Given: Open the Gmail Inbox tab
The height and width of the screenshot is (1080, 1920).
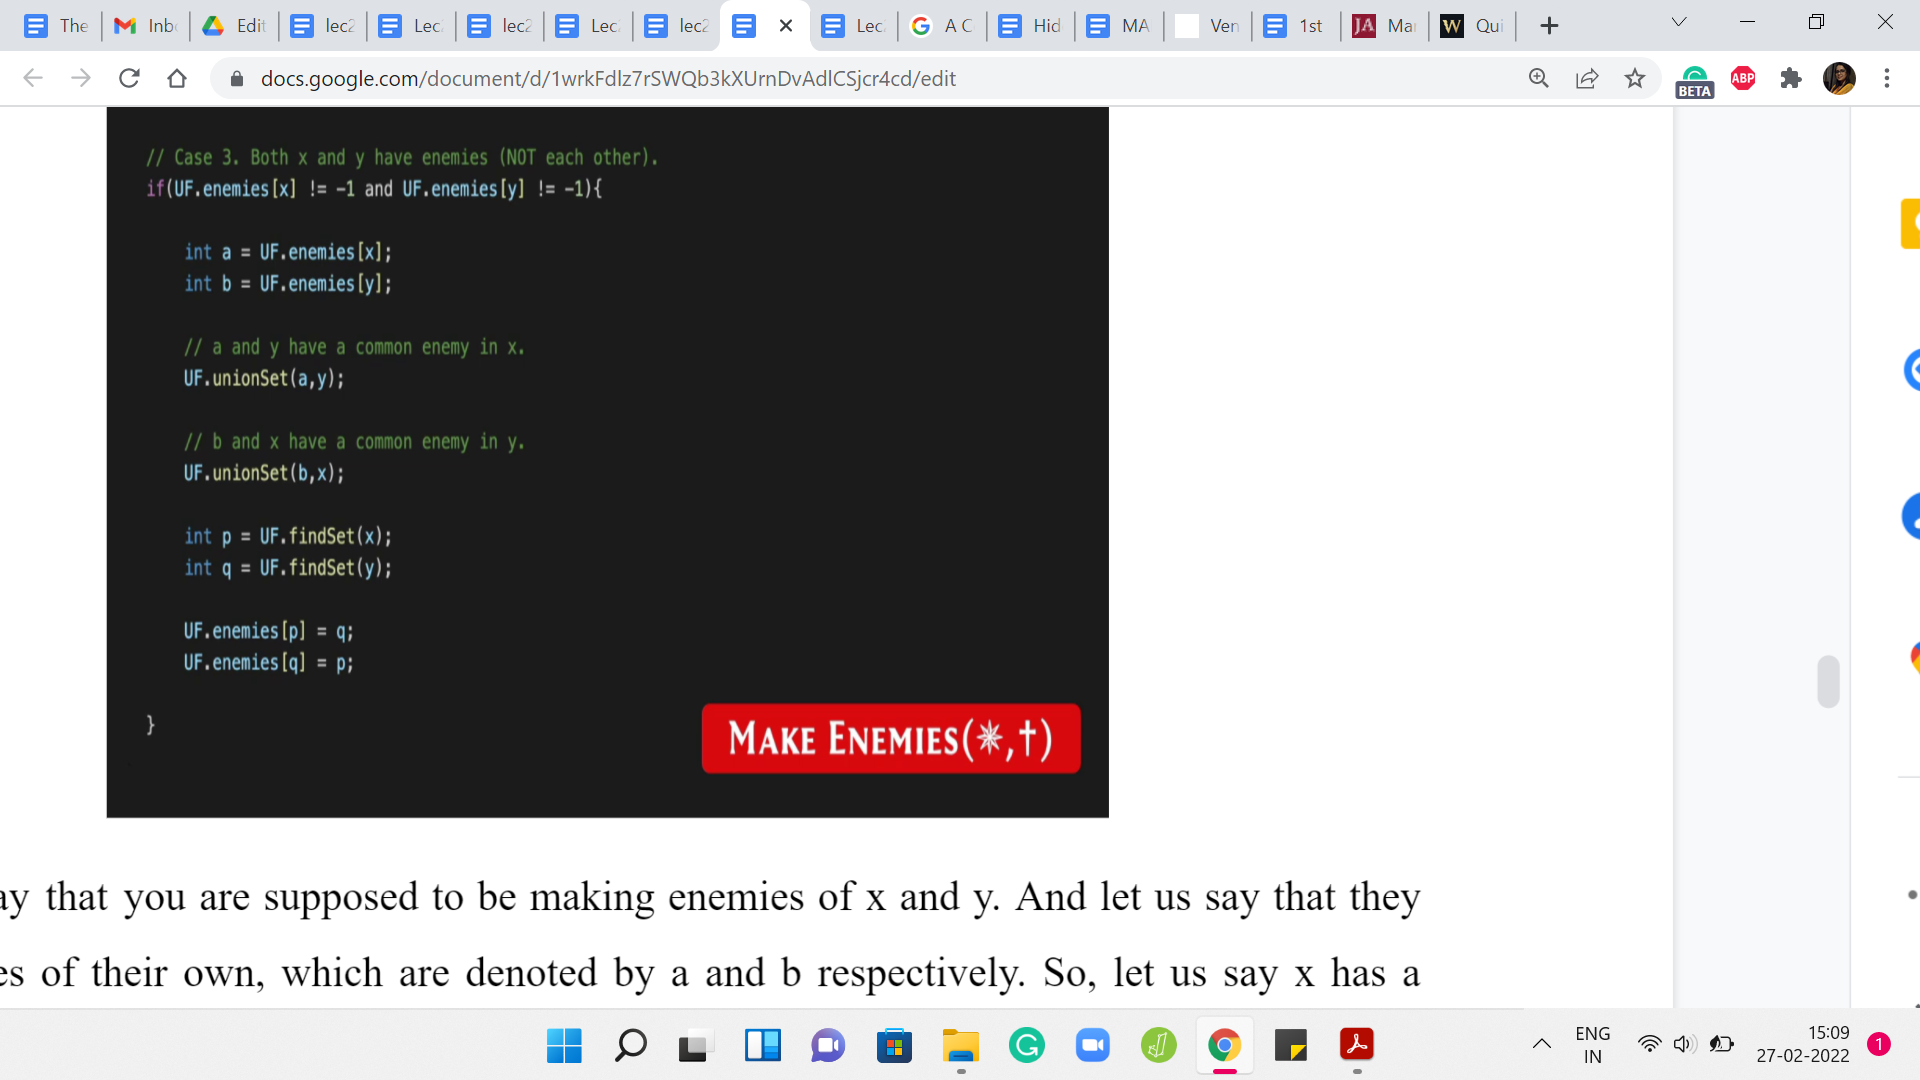Looking at the screenshot, I should tap(145, 26).
